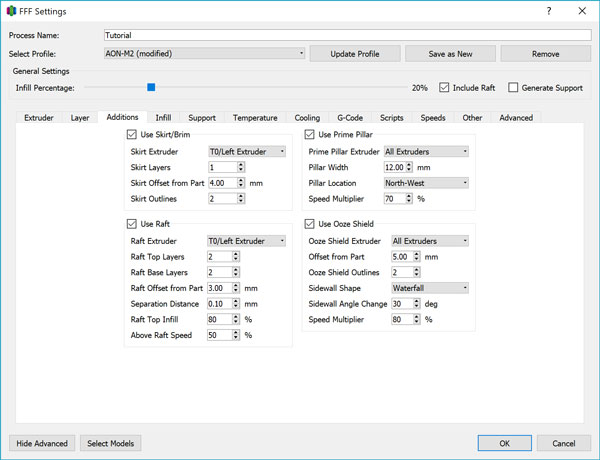Screen dimensions: 600x460
Task: Open the Pillar Location dropdown
Action: (426, 183)
